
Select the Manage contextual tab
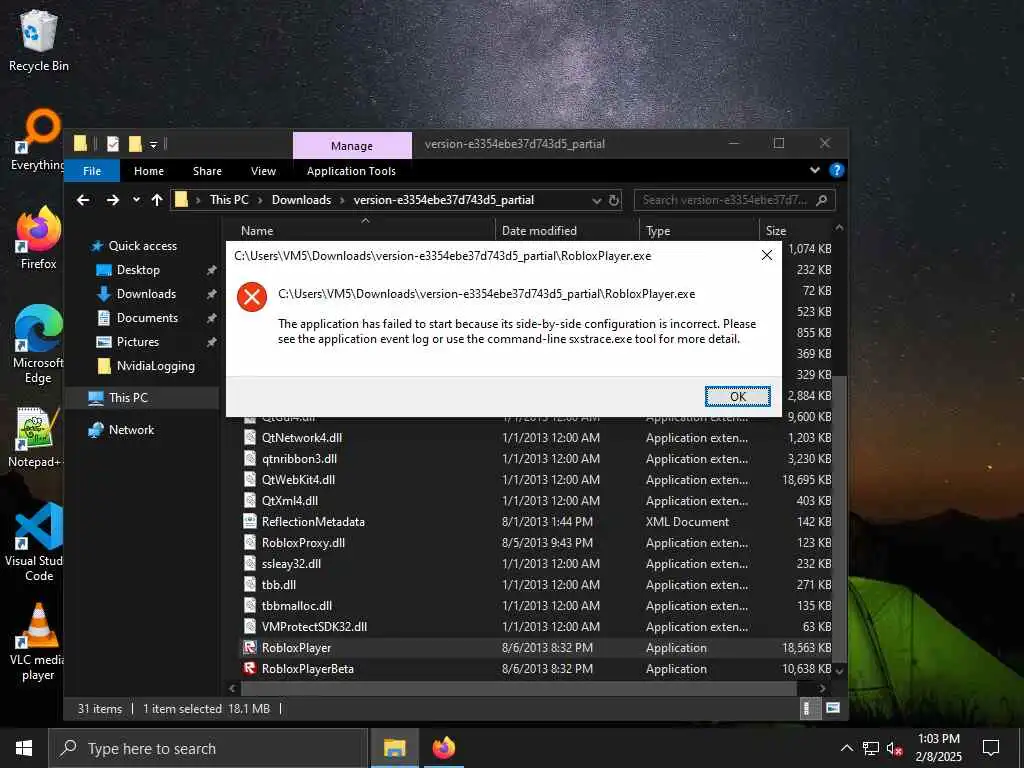coord(352,146)
